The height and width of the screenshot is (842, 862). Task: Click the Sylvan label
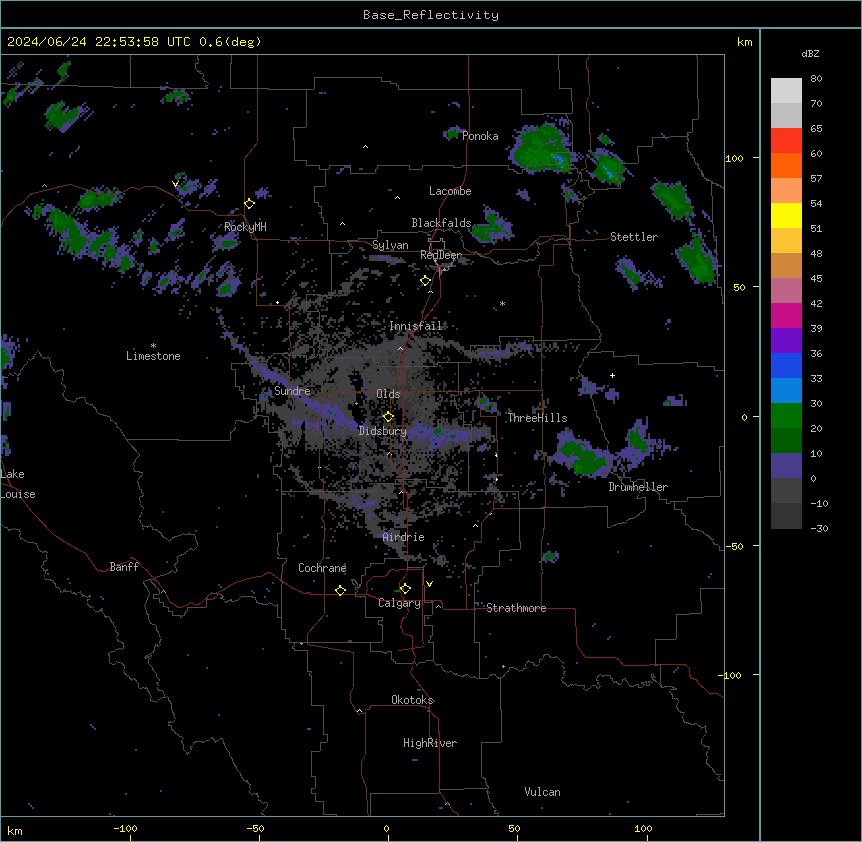[x=390, y=245]
